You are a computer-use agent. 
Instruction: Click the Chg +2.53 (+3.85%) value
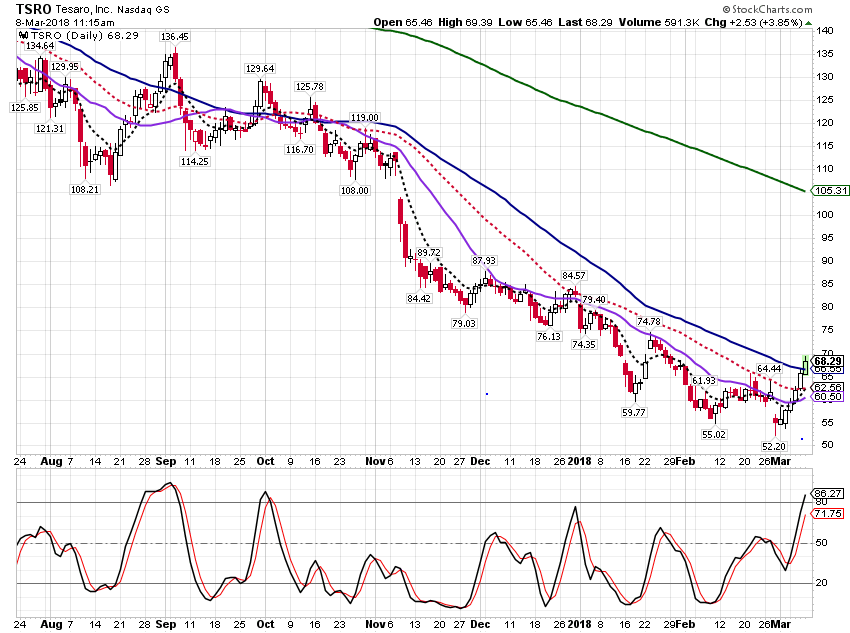[x=754, y=22]
